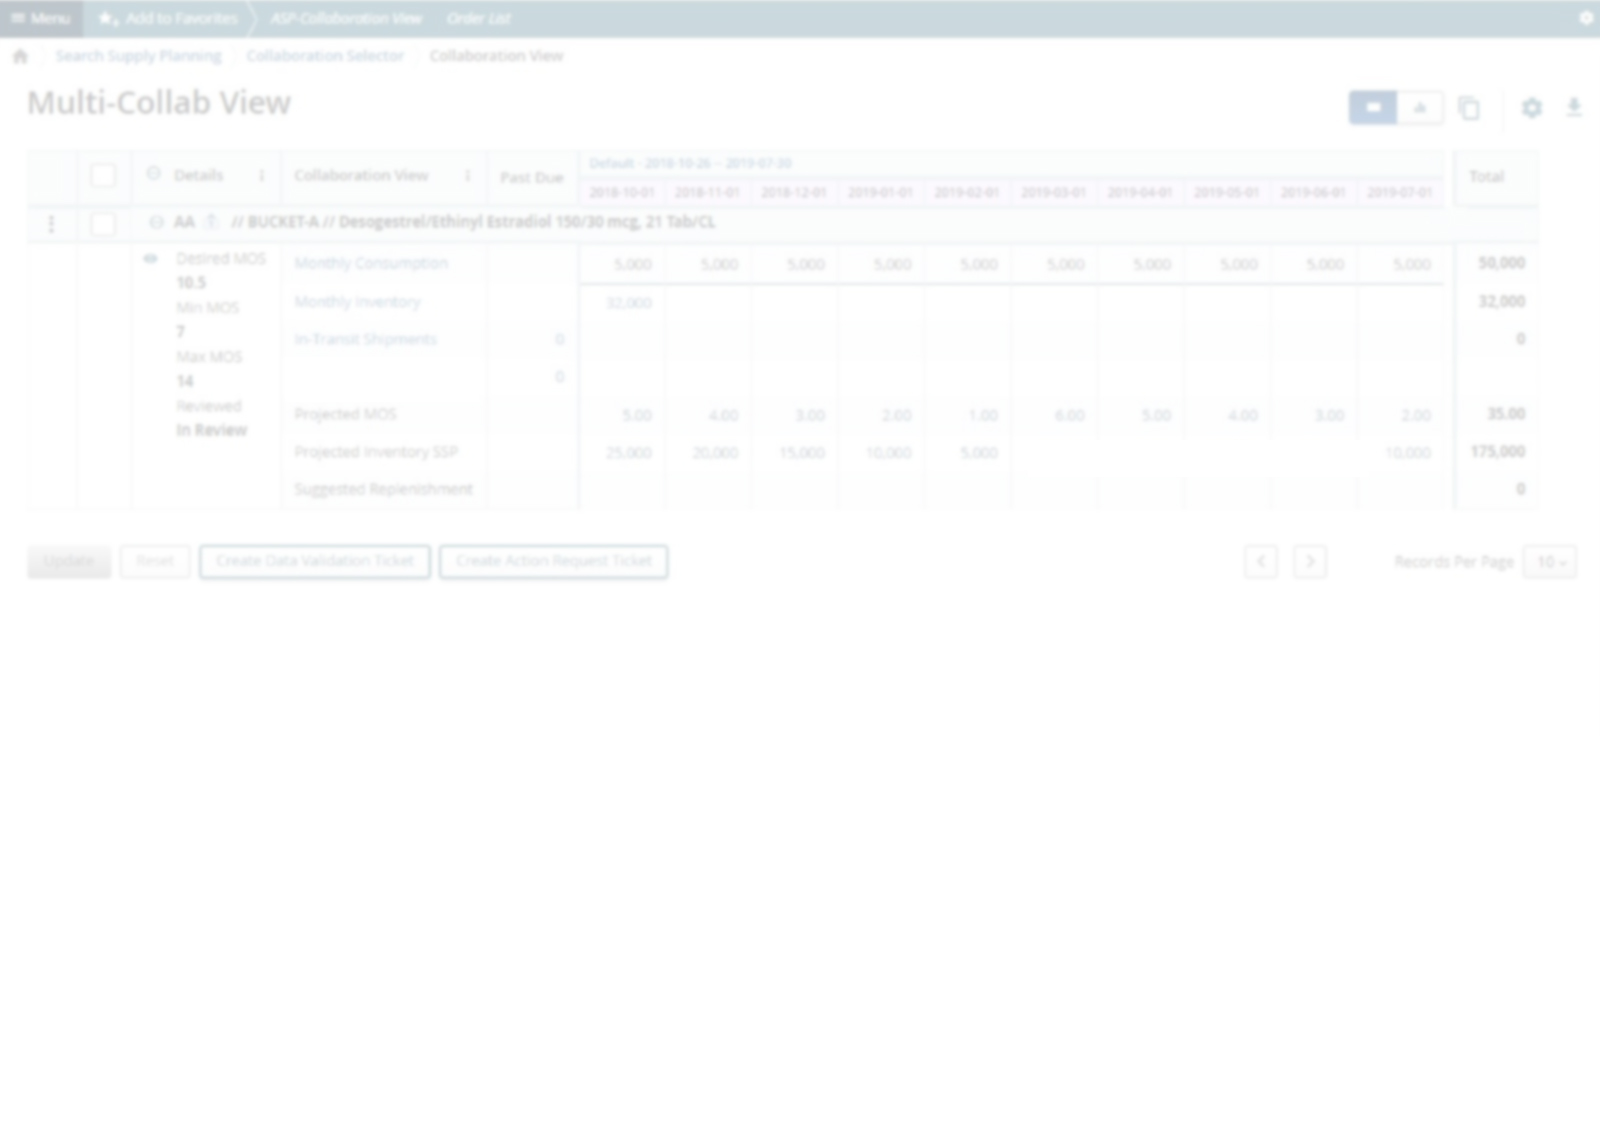Open the Records Per Page dropdown
This screenshot has height=1130, width=1600.
tap(1550, 562)
